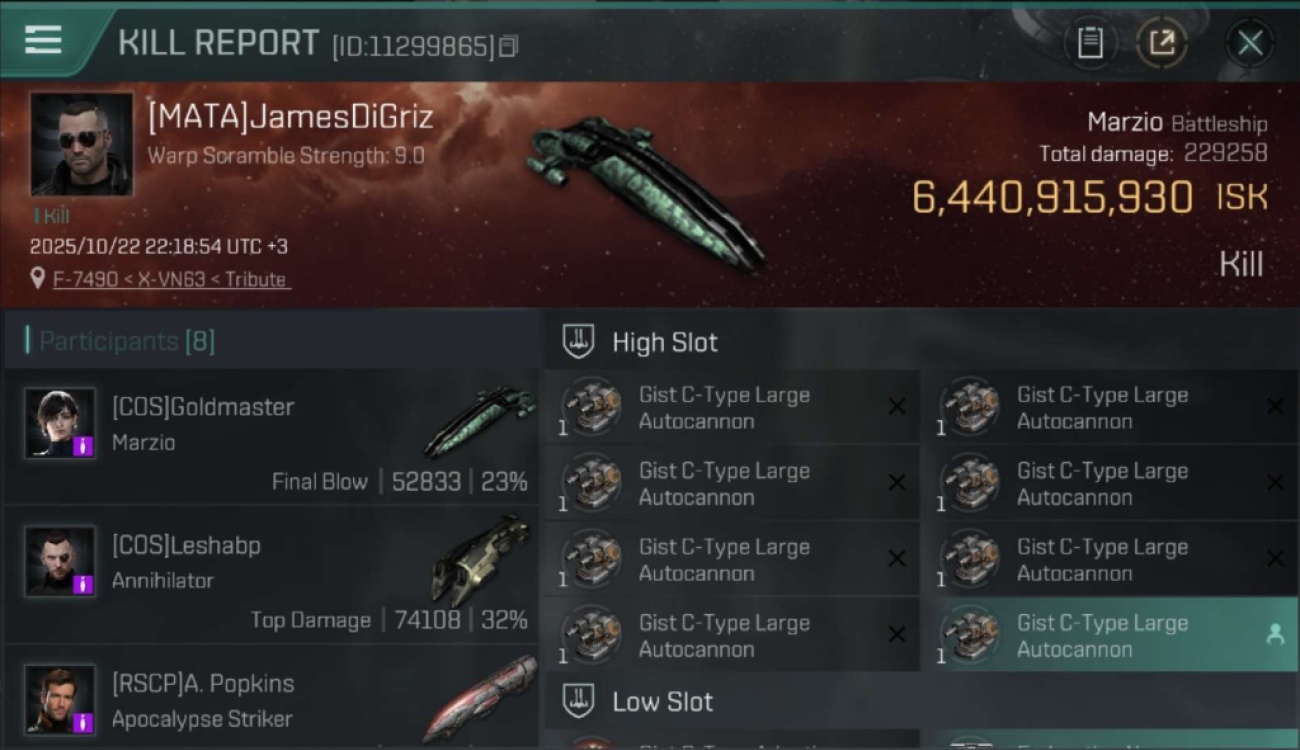Copy the kill report ID
The image size is (1300, 750).
pyautogui.click(x=508, y=46)
